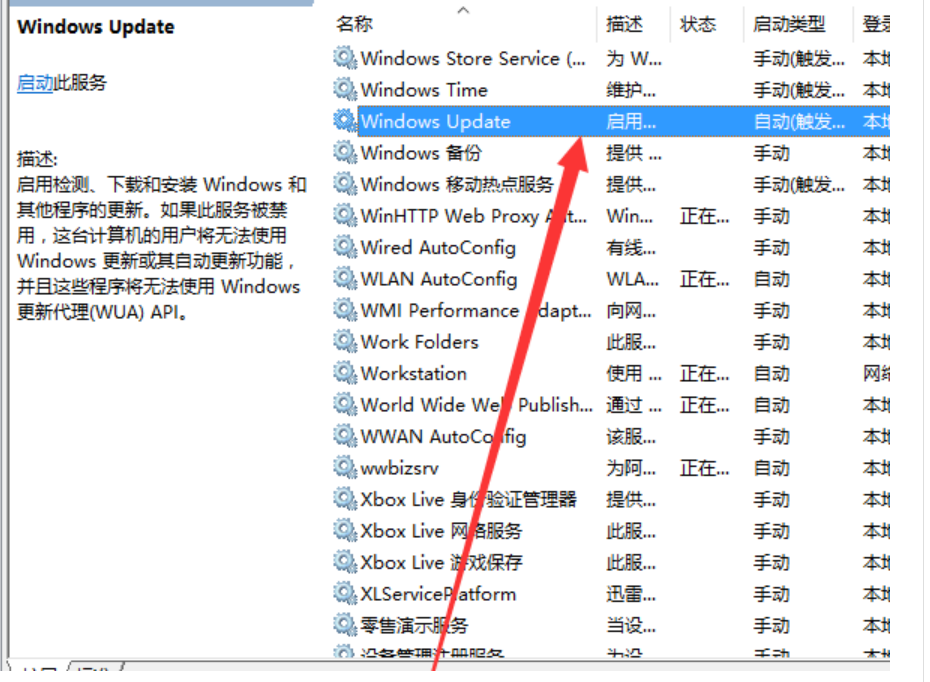Click the gear icon beside Xbox Live 游戏保存
930x682 pixels.
tap(345, 561)
